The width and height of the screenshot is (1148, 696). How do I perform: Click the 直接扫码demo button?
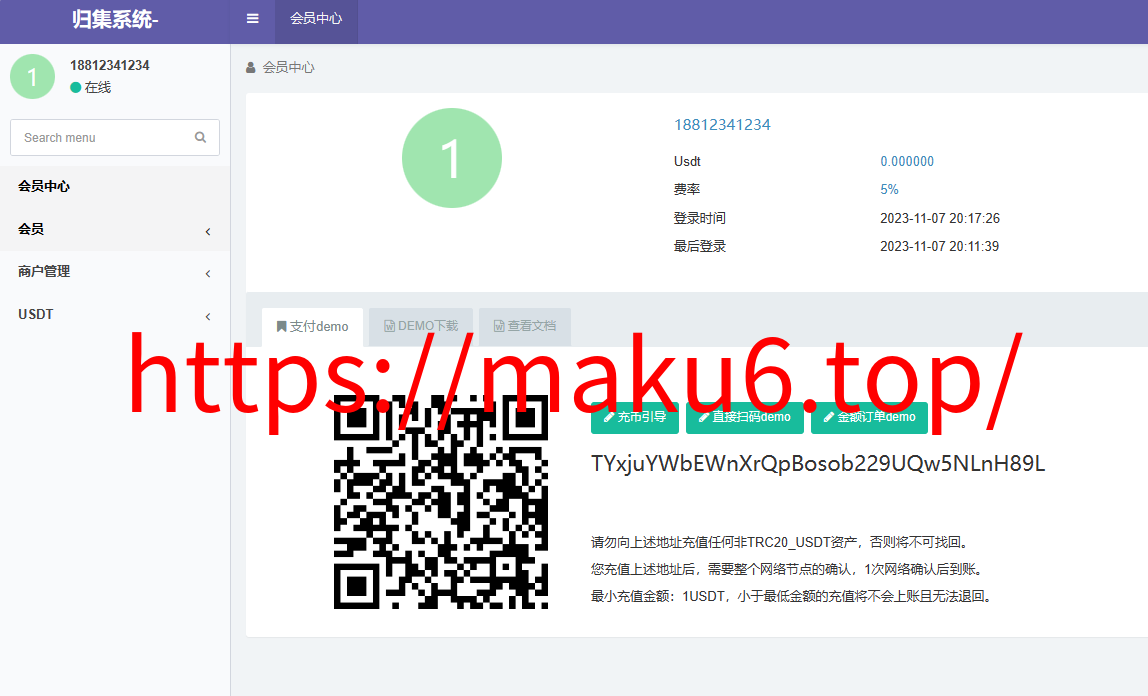click(x=745, y=417)
